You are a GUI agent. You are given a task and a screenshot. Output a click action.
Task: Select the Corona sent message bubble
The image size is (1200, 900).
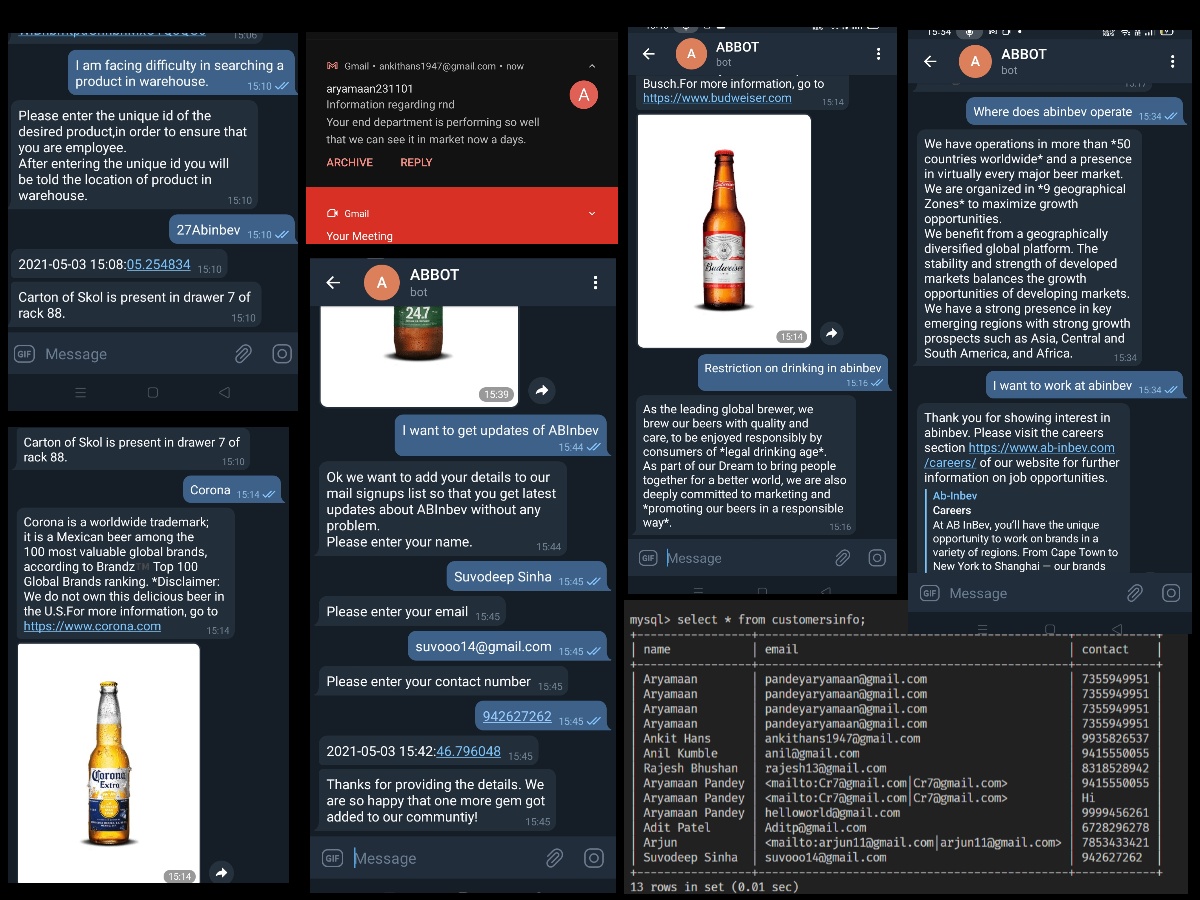(x=234, y=490)
